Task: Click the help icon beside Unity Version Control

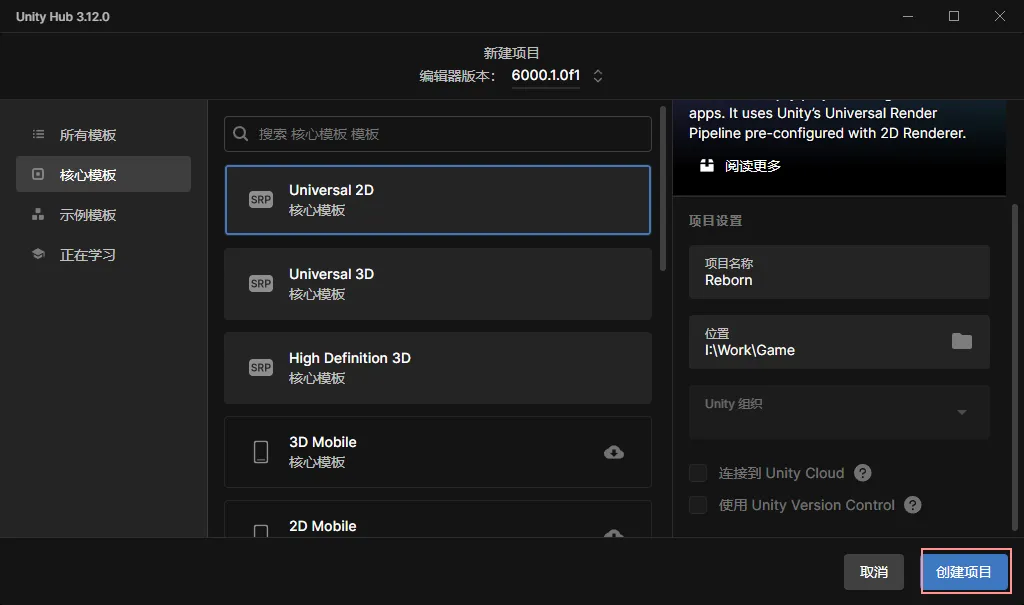Action: coord(912,505)
